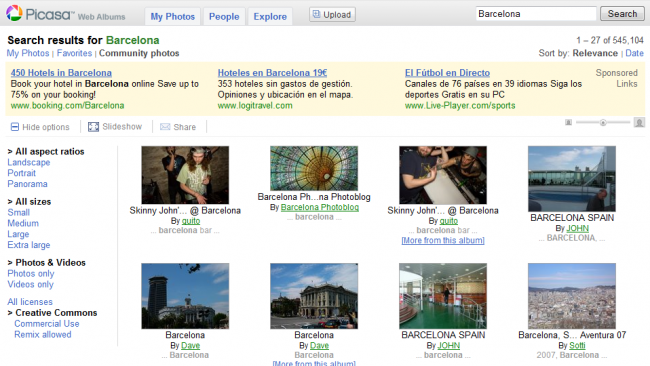Open the dark tower Barcelona thumbnail
The height and width of the screenshot is (366, 650).
pos(185,296)
